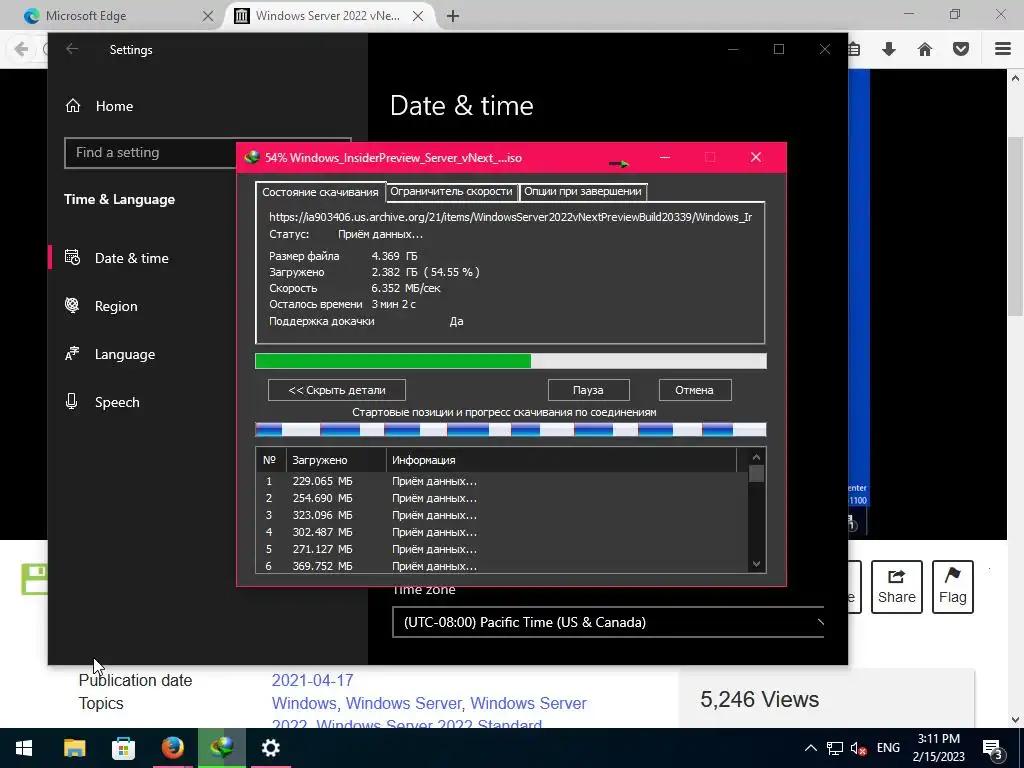This screenshot has width=1024, height=768.
Task: Click the № column header
Action: click(270, 460)
